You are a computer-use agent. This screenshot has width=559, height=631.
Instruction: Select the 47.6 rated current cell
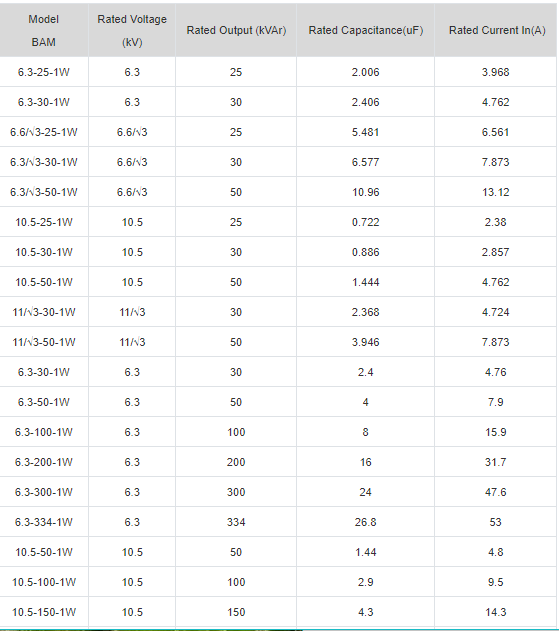(495, 492)
